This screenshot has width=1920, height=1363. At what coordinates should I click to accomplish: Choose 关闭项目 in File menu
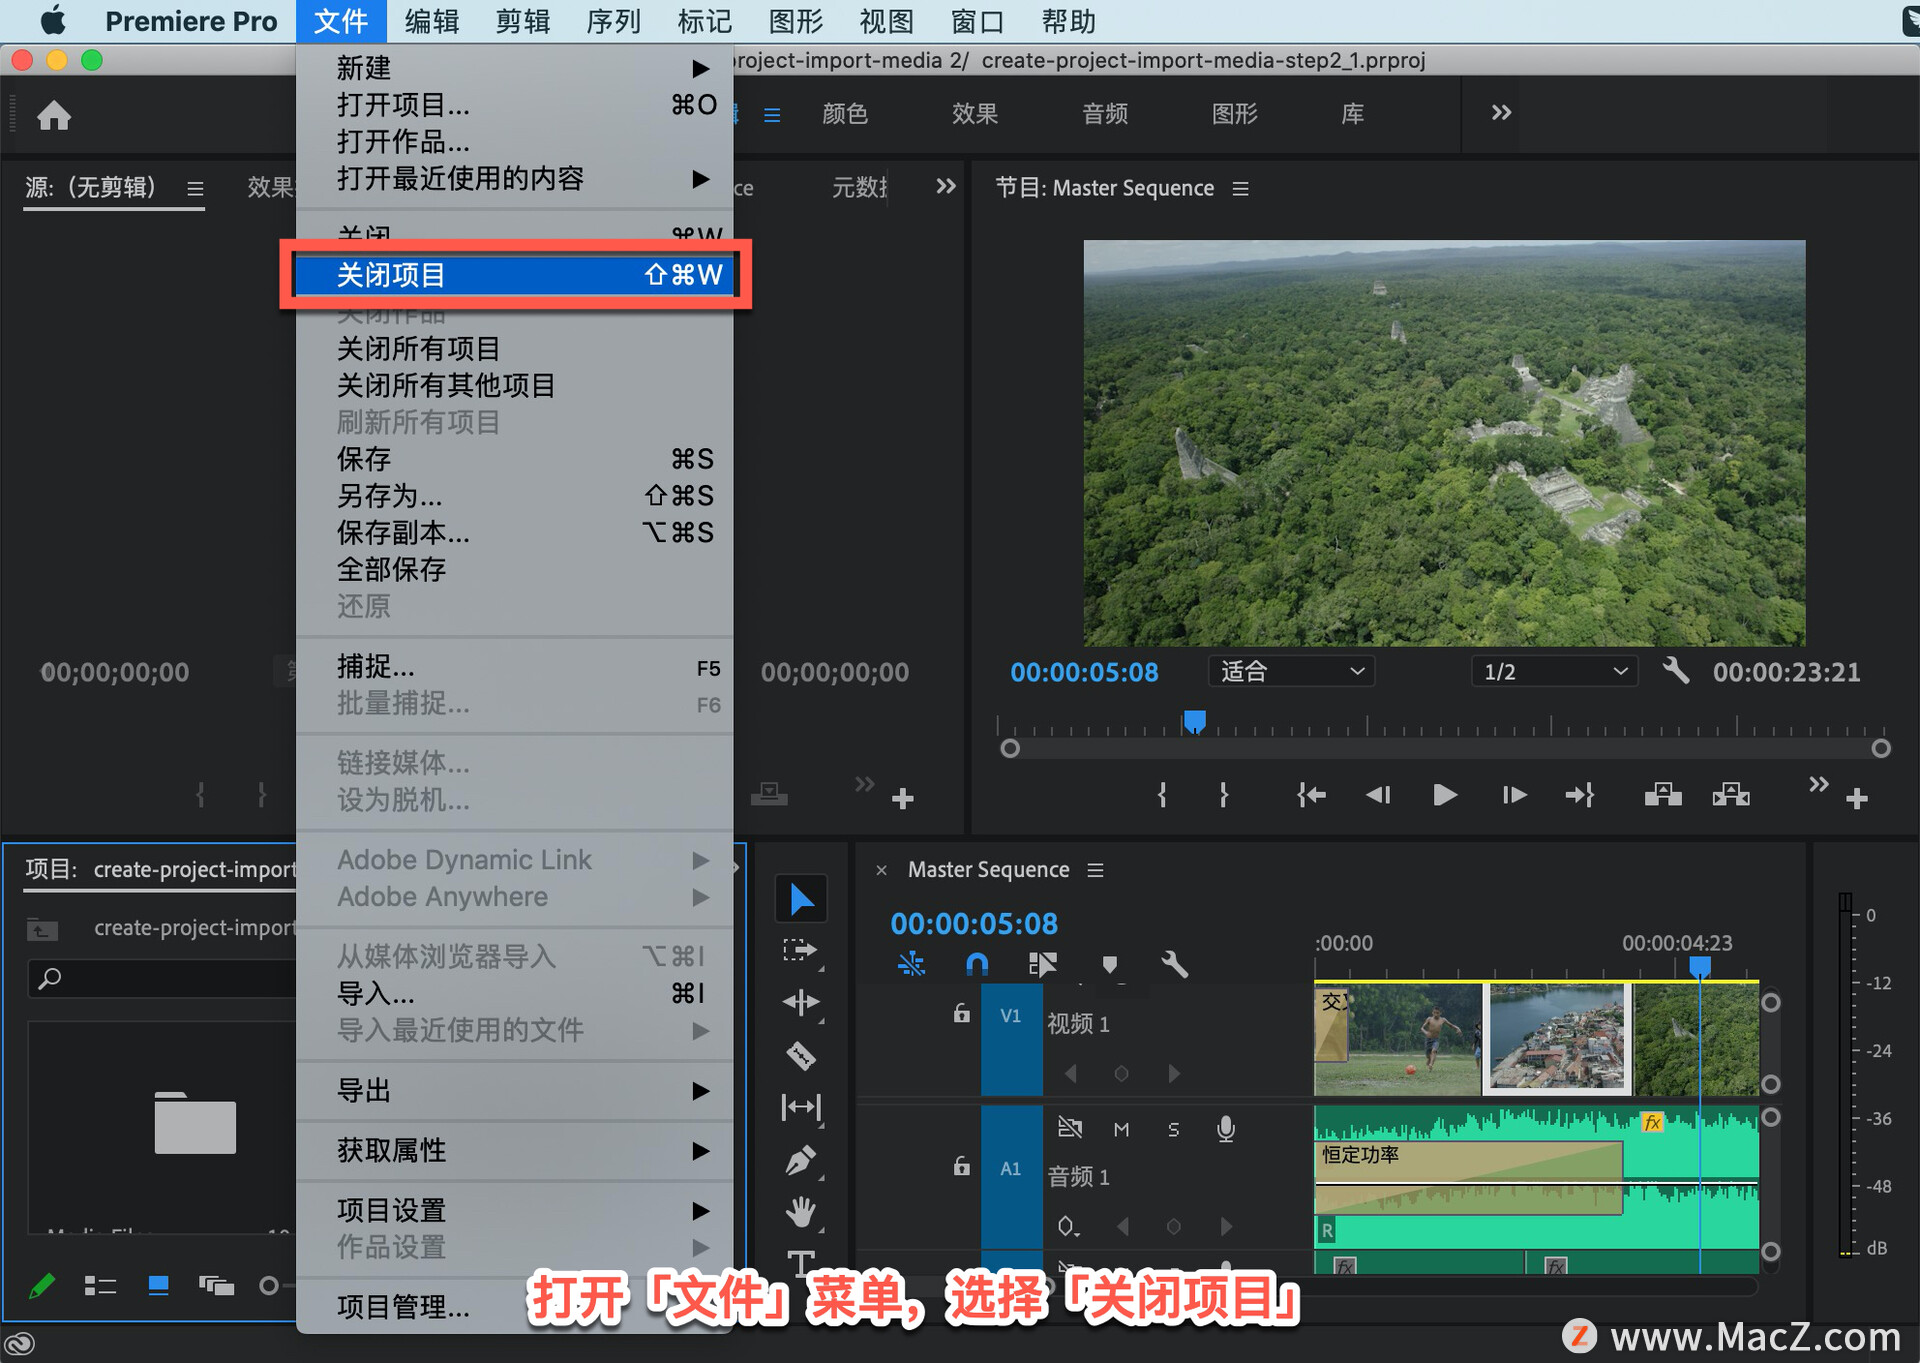[x=516, y=274]
